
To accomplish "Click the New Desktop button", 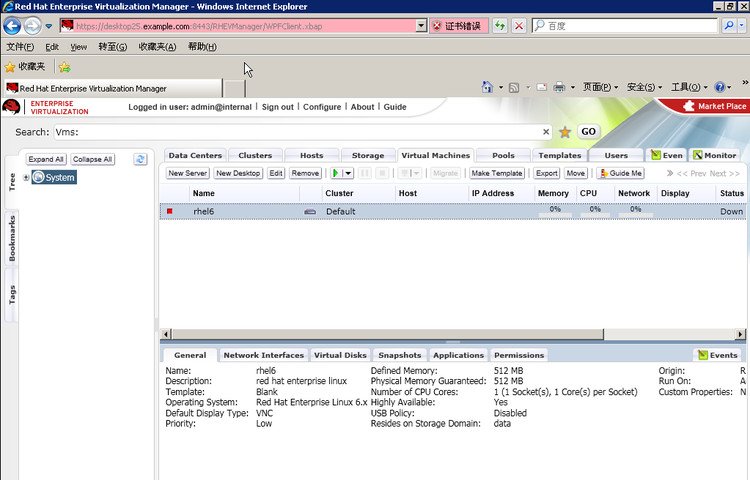I will click(238, 173).
